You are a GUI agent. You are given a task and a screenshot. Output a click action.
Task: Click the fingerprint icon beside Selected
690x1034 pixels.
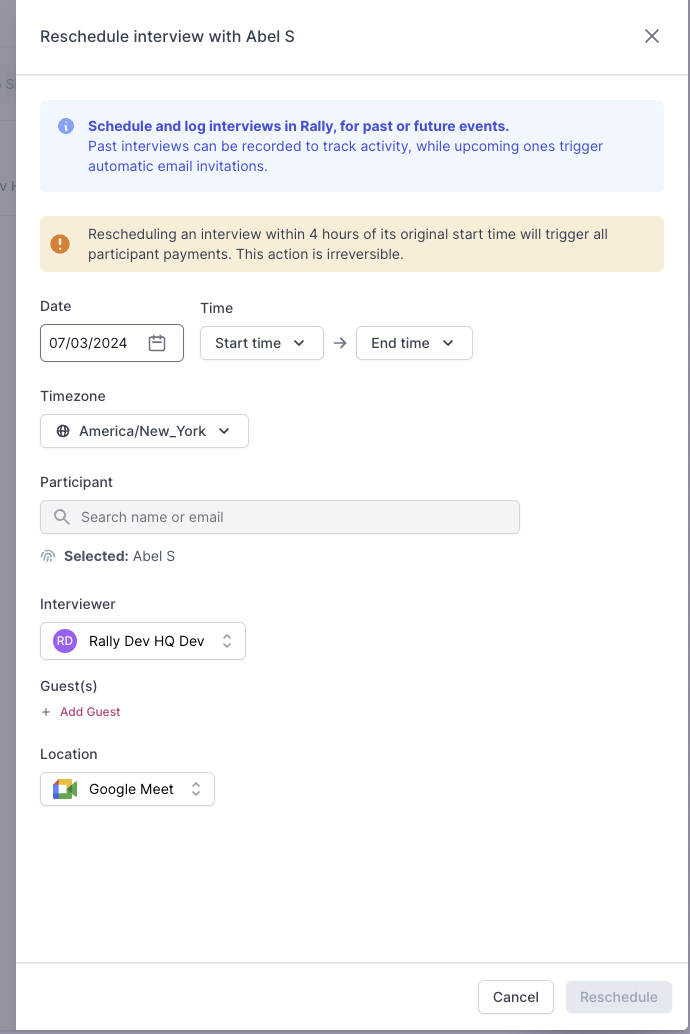point(48,556)
